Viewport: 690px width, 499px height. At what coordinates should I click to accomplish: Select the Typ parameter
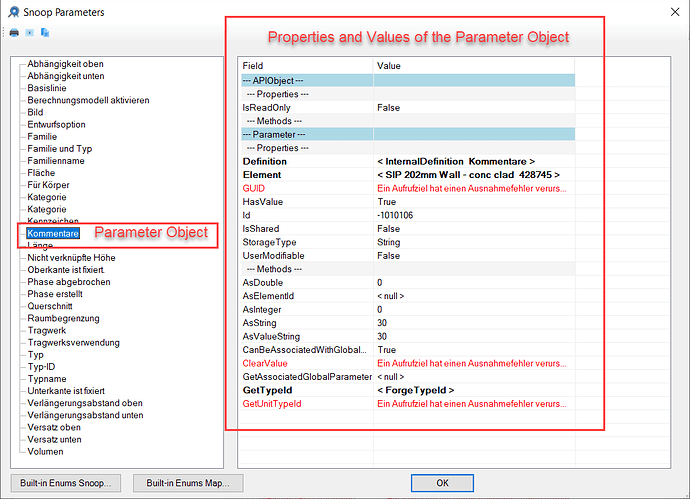tap(36, 355)
